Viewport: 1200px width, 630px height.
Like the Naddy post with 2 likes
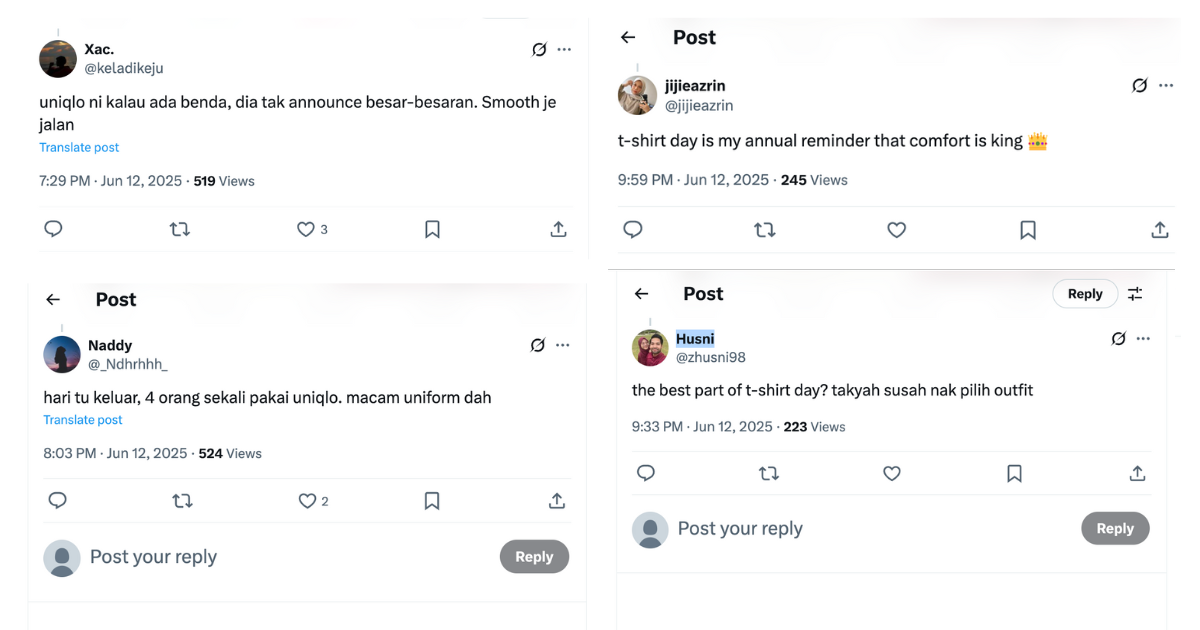tap(307, 500)
